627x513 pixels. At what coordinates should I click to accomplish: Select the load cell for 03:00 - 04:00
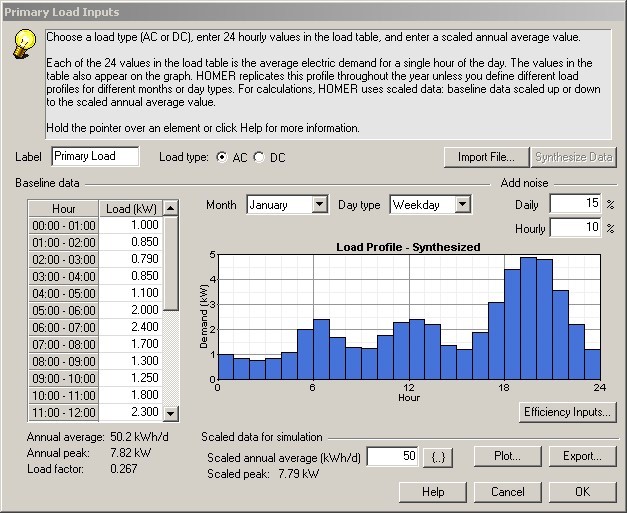[x=131, y=276]
